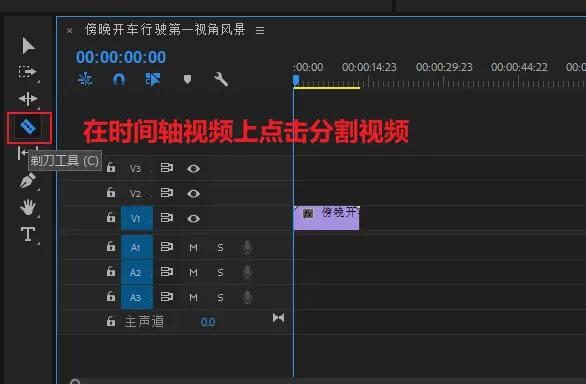The width and height of the screenshot is (586, 384).
Task: Toggle Linked Selection button
Action: (x=152, y=79)
